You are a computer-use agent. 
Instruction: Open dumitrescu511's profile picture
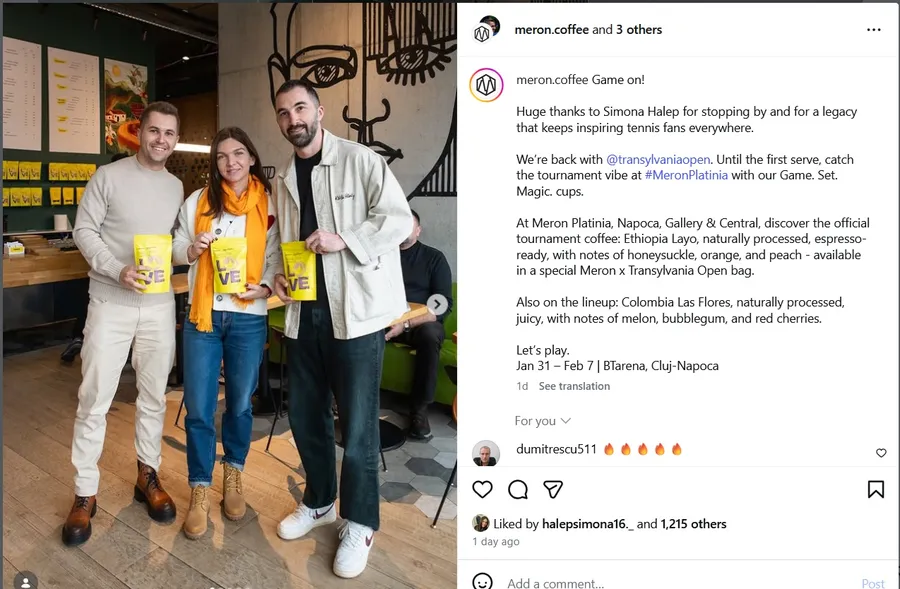point(486,454)
